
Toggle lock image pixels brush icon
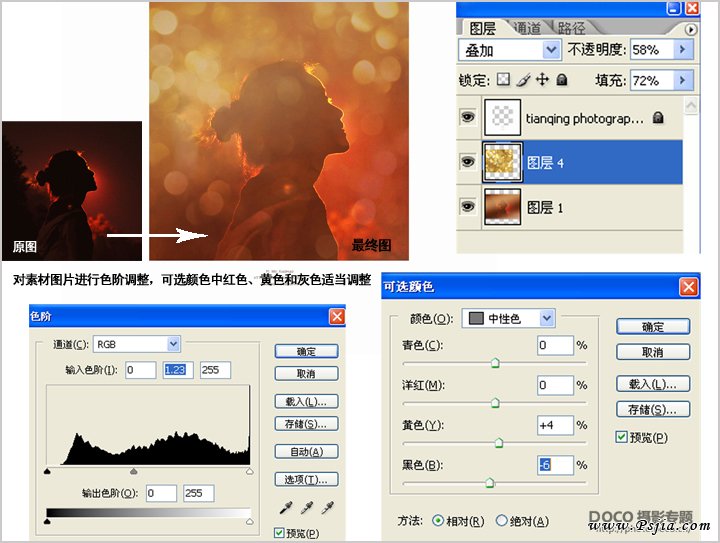tap(523, 80)
